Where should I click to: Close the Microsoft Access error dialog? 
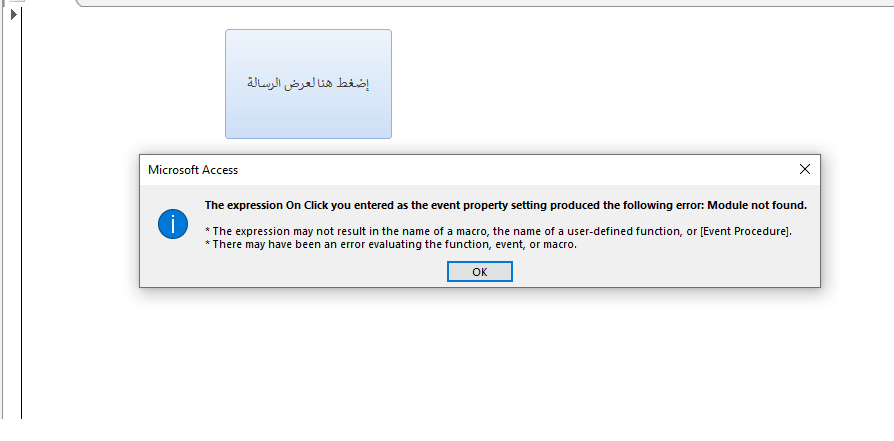click(804, 169)
